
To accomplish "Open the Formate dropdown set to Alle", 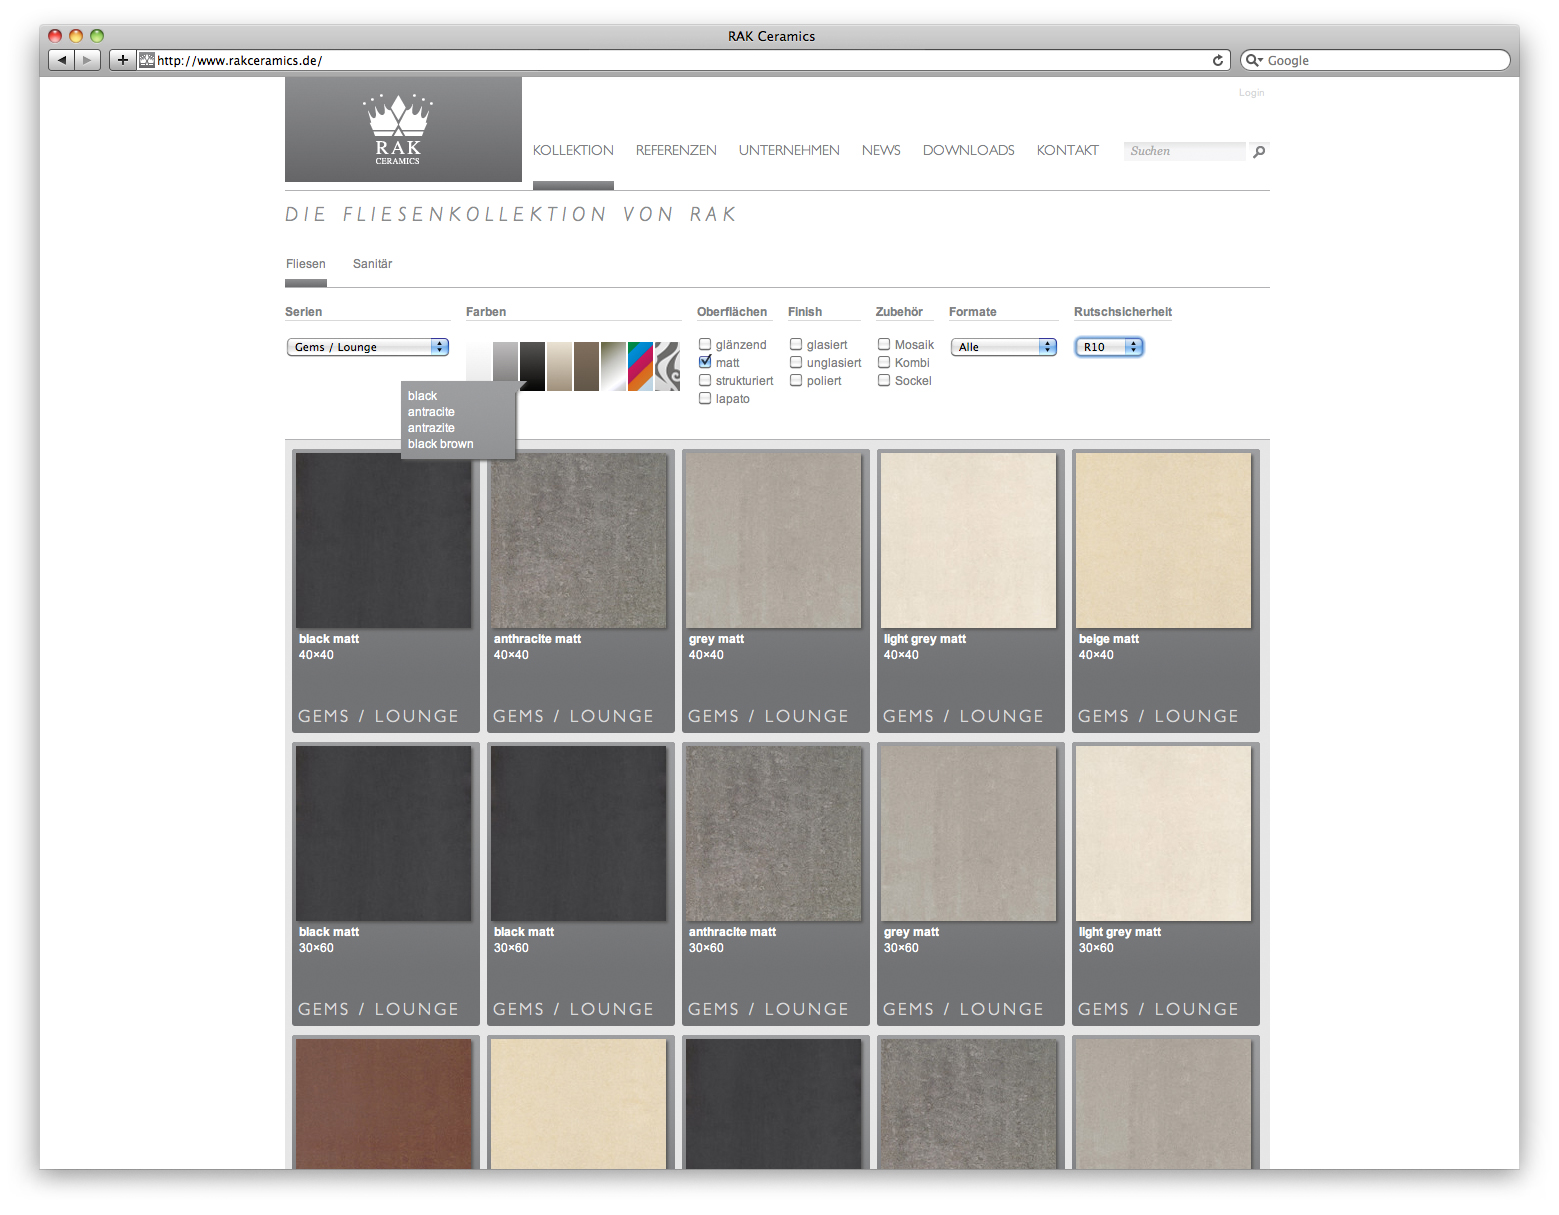I will [x=1003, y=347].
